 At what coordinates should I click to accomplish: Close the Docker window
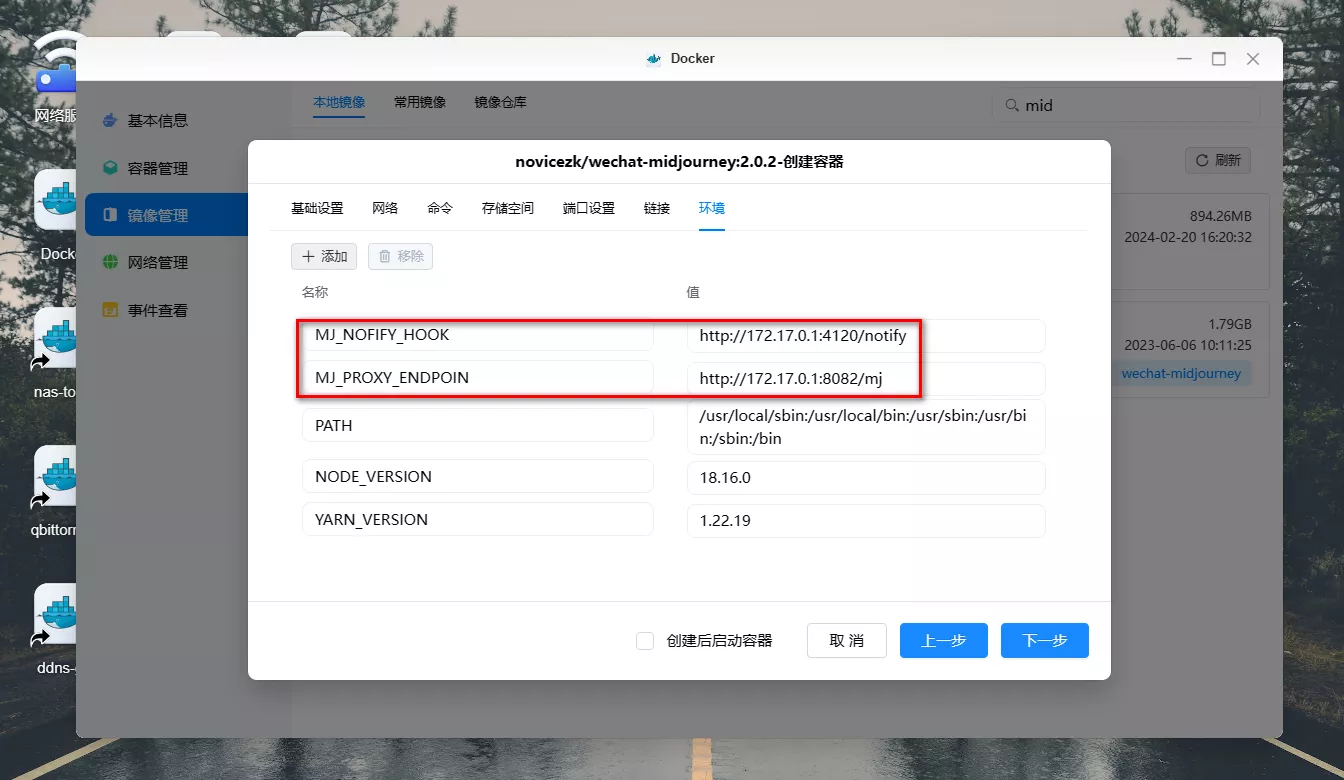click(1253, 59)
